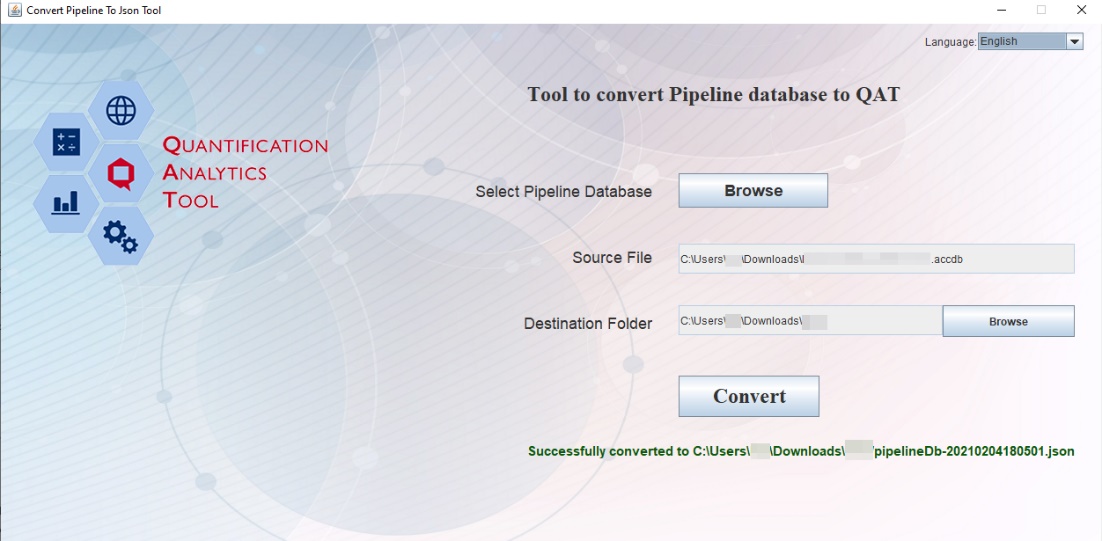Click the Language label
This screenshot has width=1102, height=541.
(950, 42)
